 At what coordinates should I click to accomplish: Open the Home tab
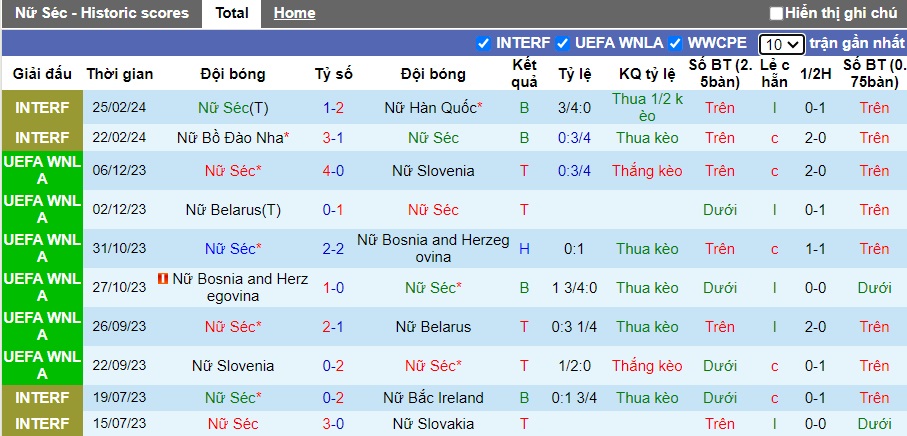[x=294, y=13]
